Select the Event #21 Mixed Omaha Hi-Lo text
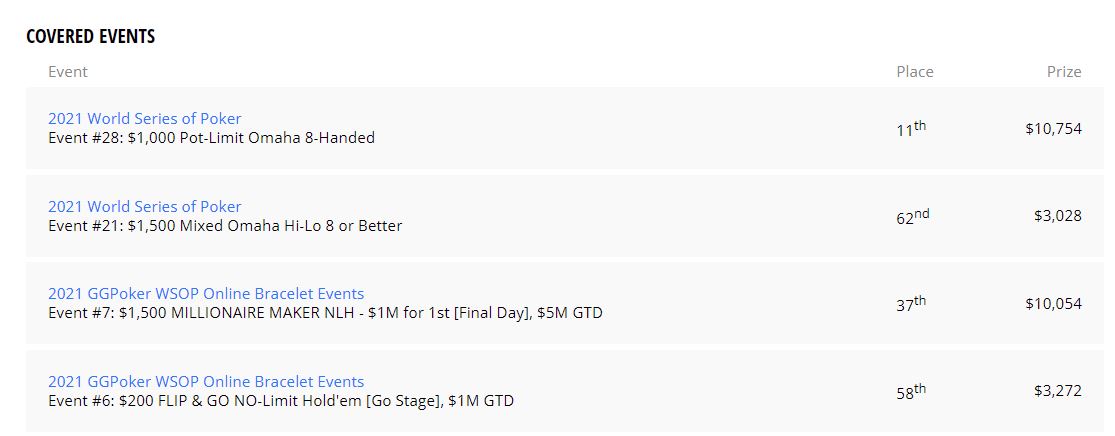This screenshot has height=436, width=1115. pos(225,226)
